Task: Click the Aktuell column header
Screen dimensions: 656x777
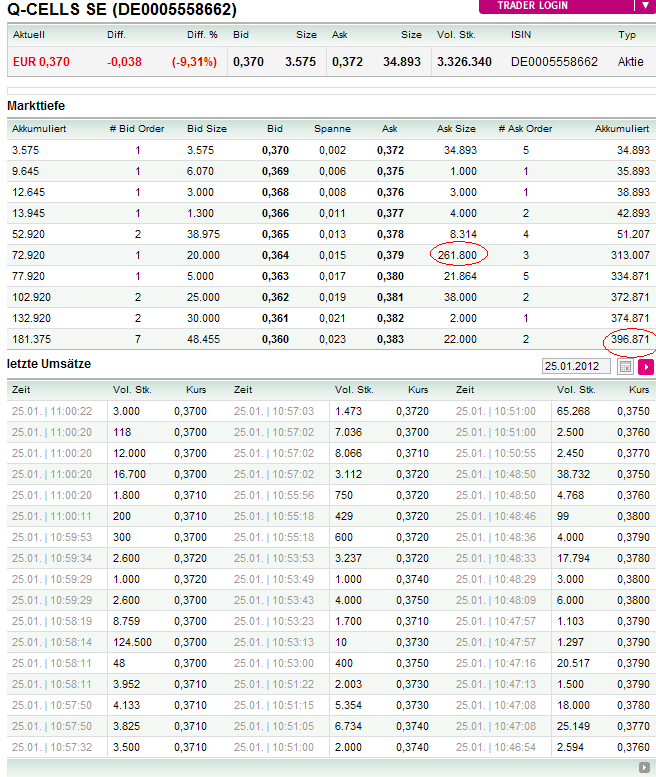Action: click(29, 35)
